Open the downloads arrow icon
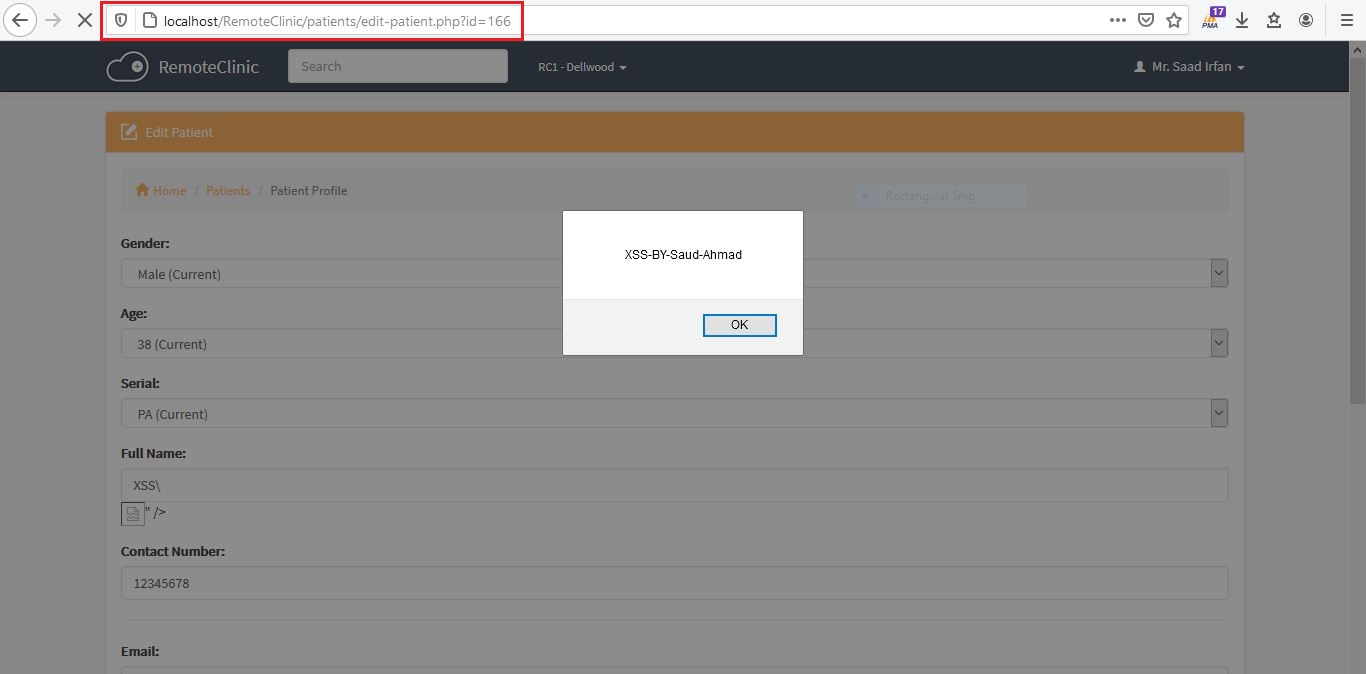Image resolution: width=1366 pixels, height=674 pixels. coord(1242,20)
